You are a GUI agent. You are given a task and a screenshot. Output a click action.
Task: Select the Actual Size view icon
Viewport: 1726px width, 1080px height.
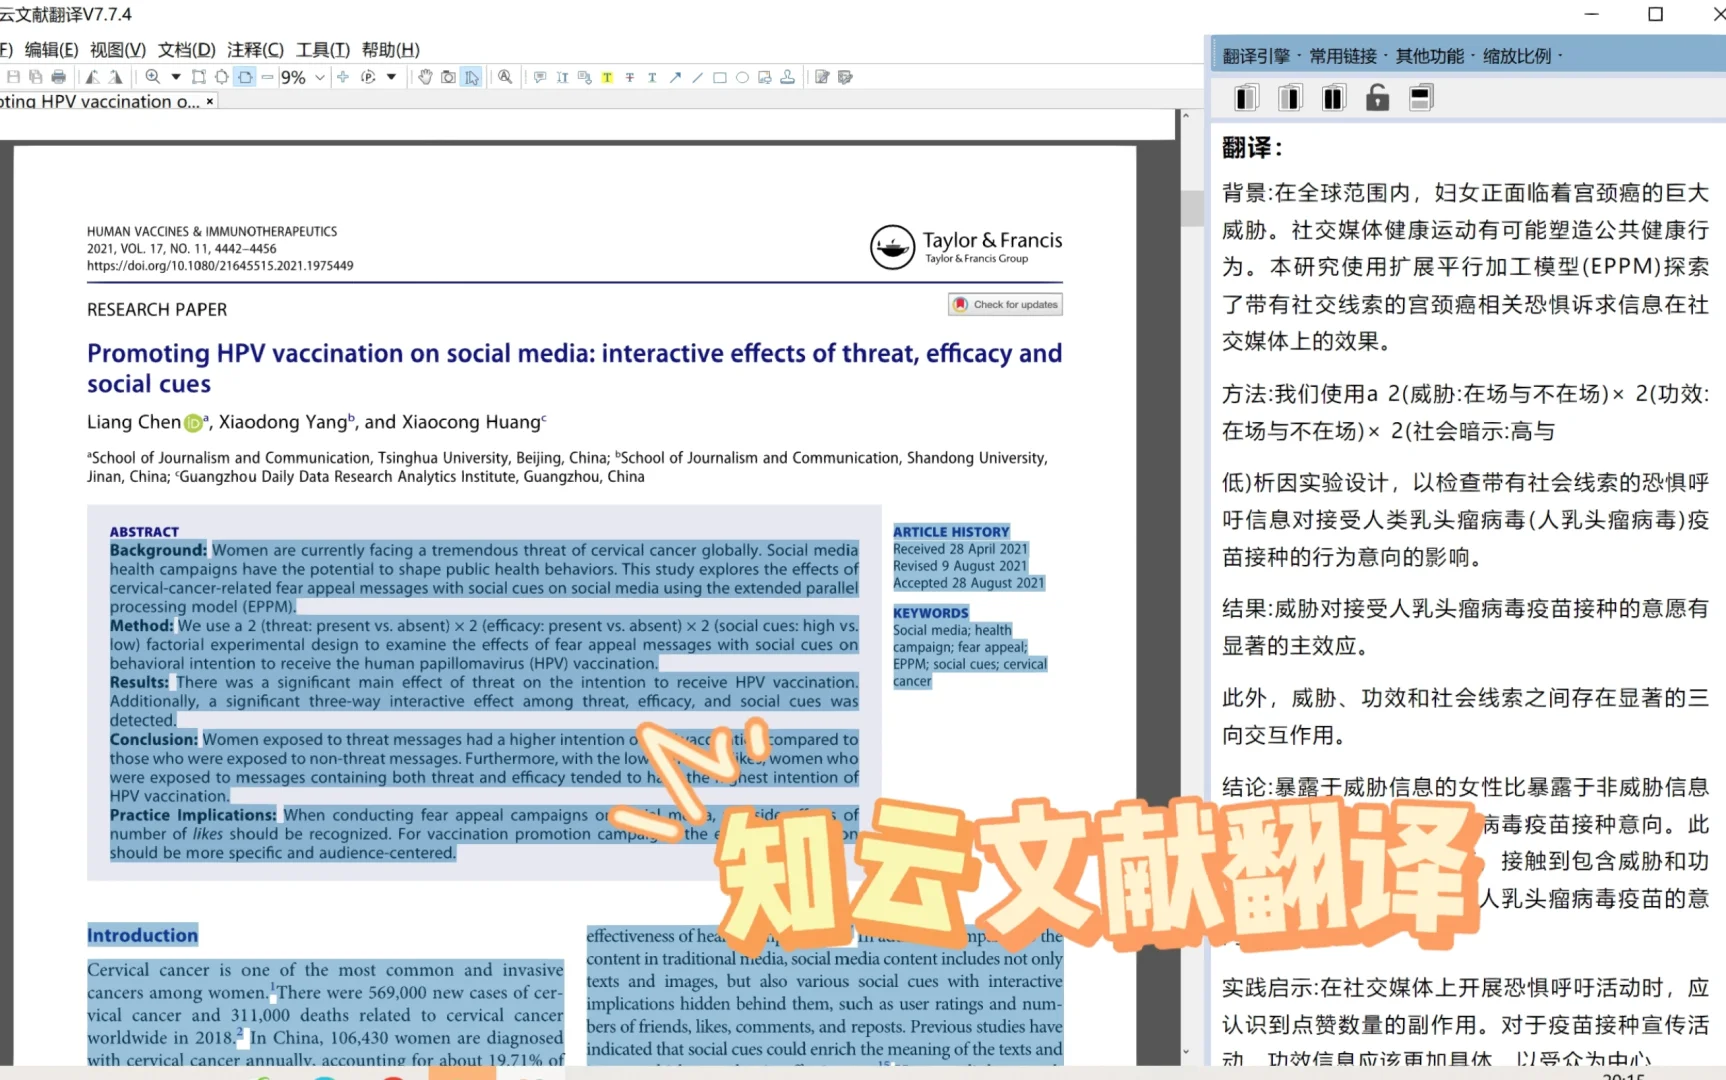click(x=199, y=77)
